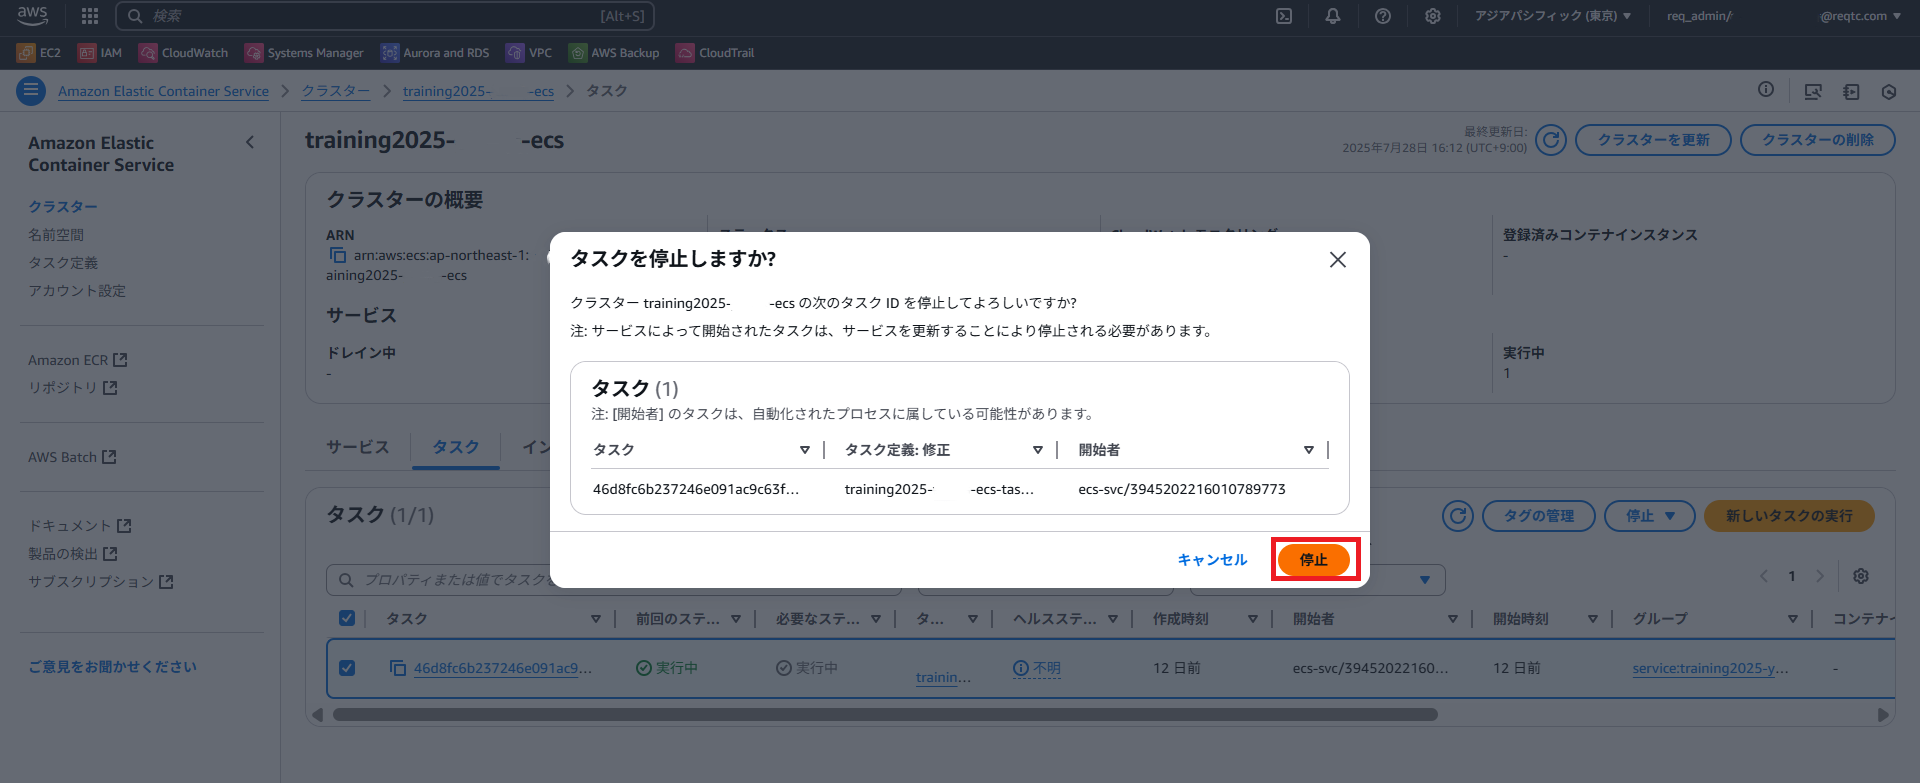Viewport: 1920px width, 783px height.
Task: Refresh the tasks list
Action: click(1458, 516)
